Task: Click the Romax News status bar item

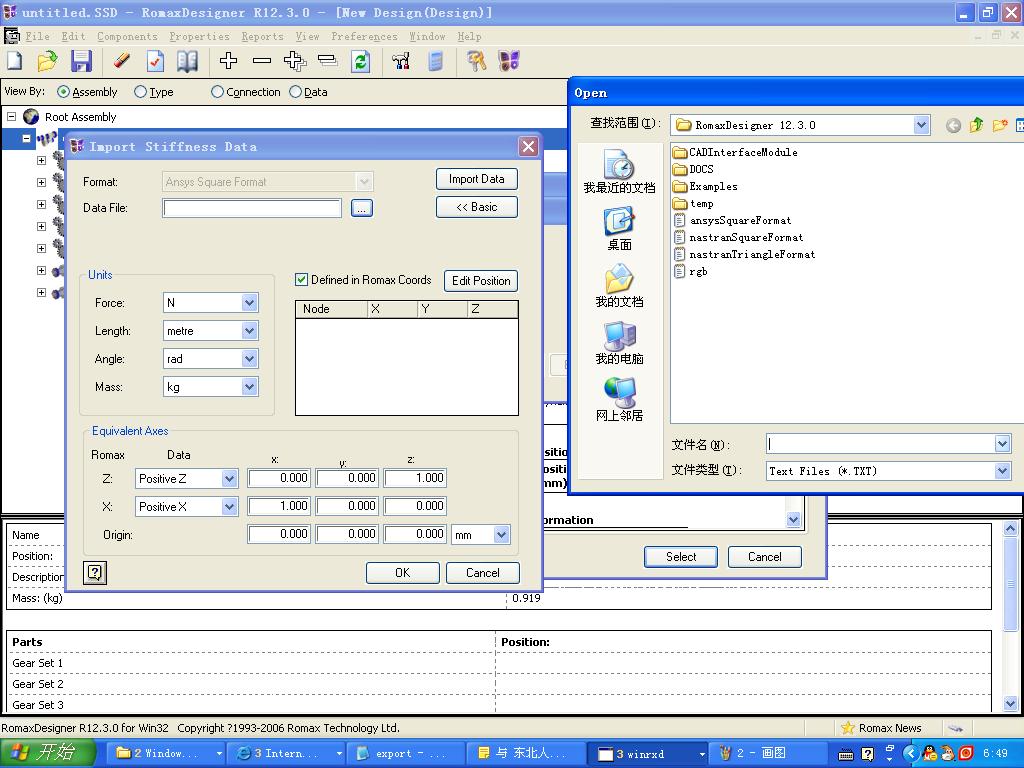Action: tap(882, 728)
